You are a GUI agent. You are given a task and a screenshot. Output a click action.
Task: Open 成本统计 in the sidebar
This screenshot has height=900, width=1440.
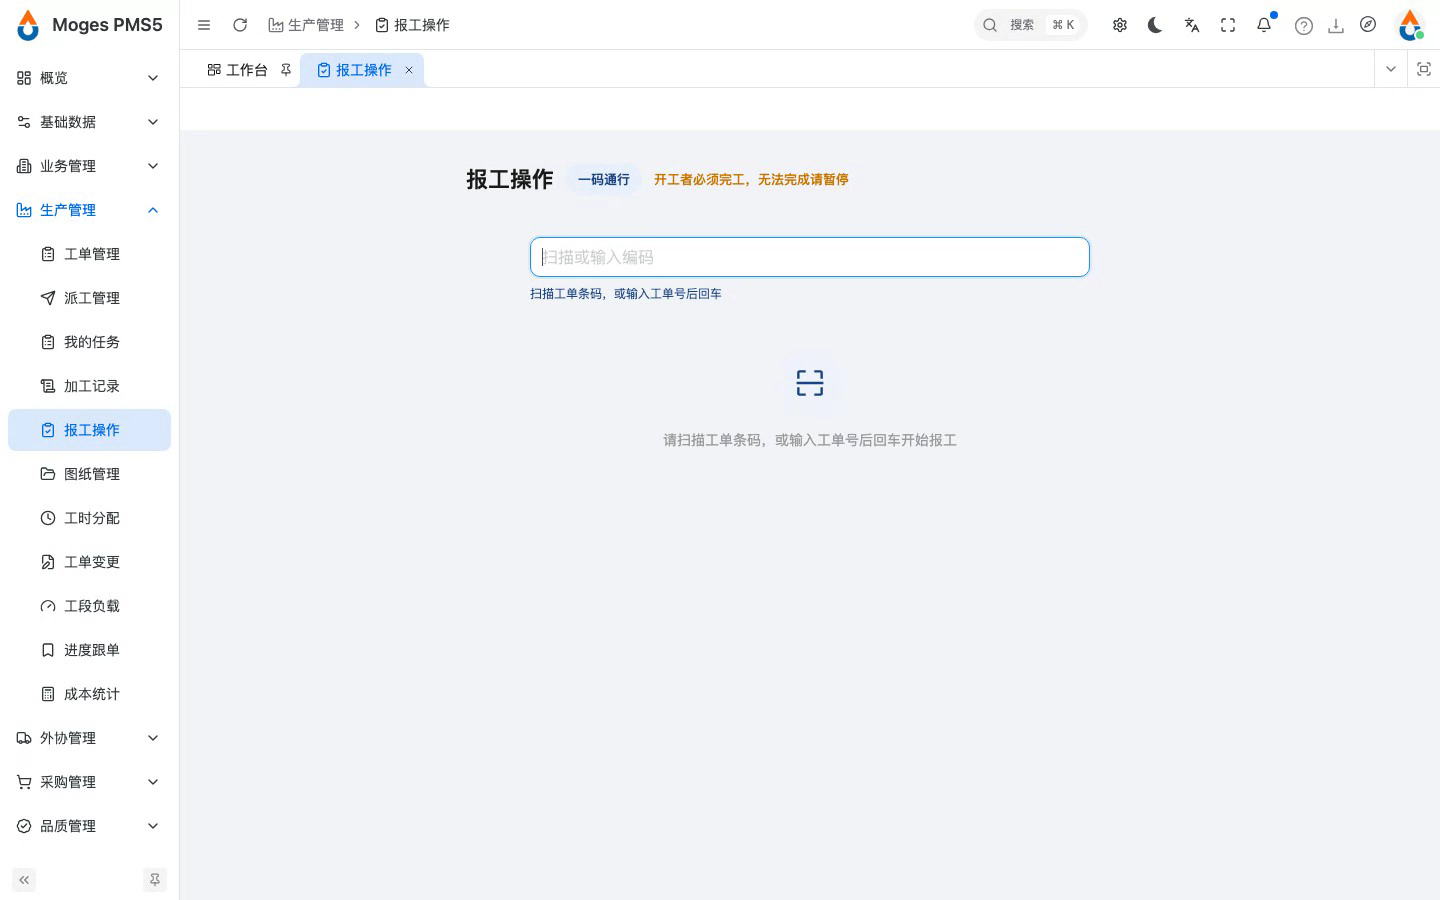coord(89,694)
